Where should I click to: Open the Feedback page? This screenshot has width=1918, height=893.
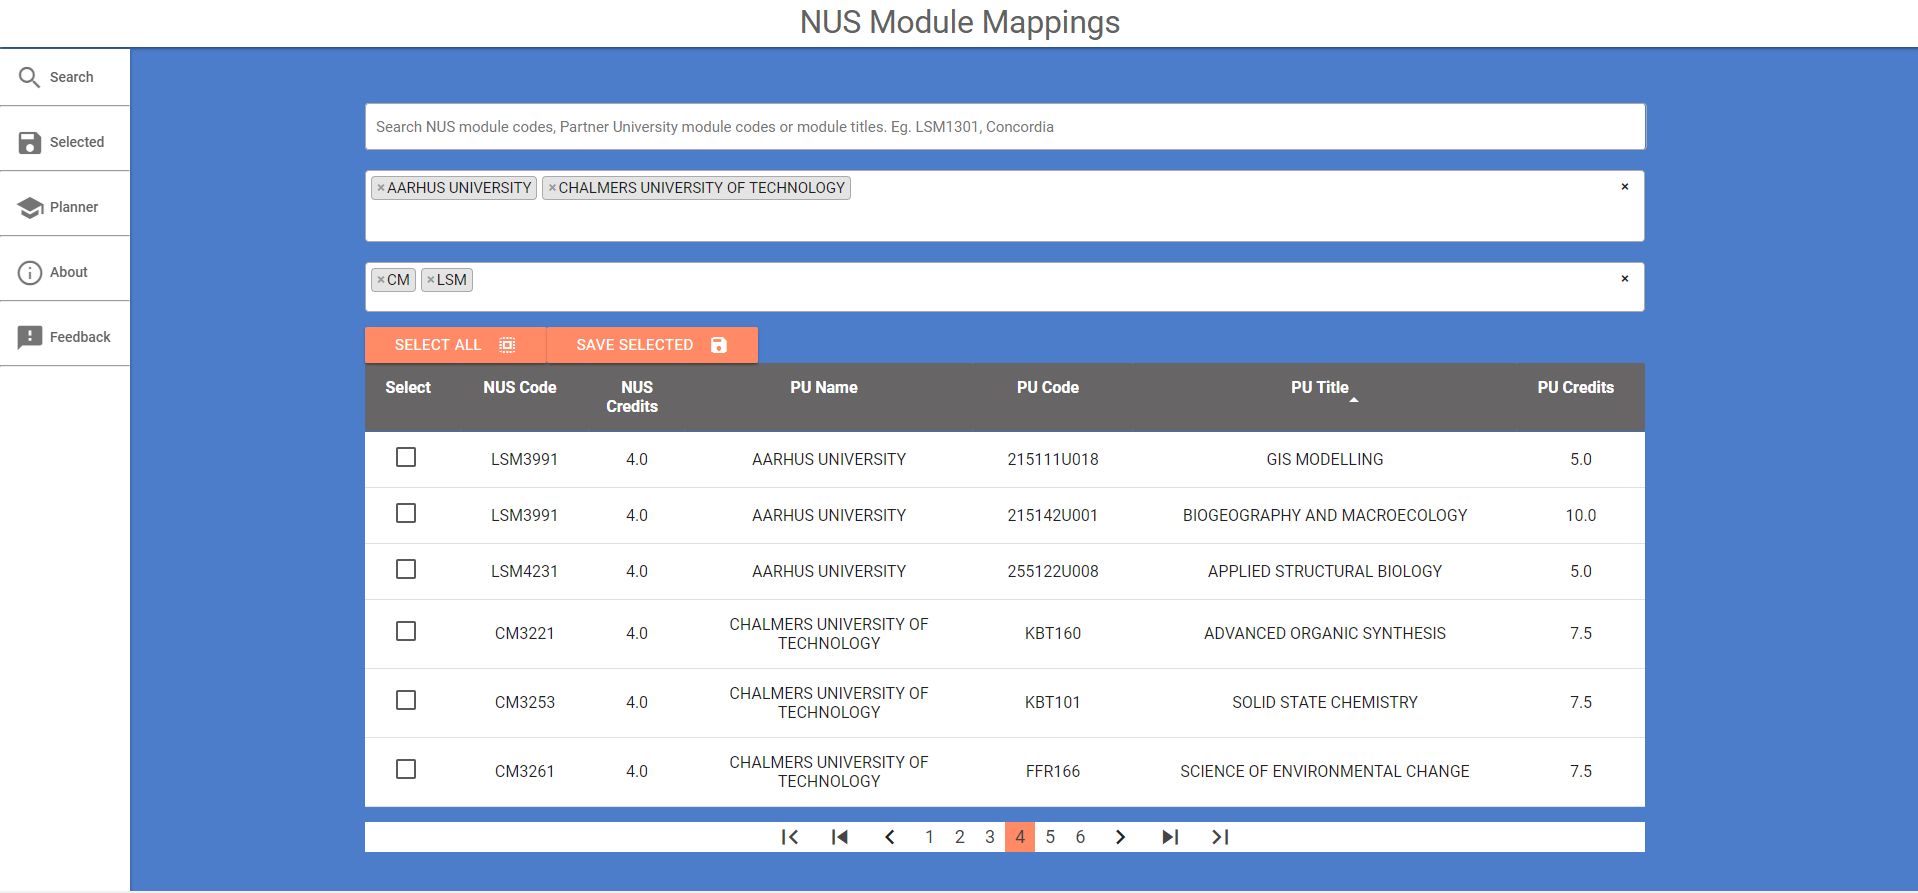click(x=65, y=337)
